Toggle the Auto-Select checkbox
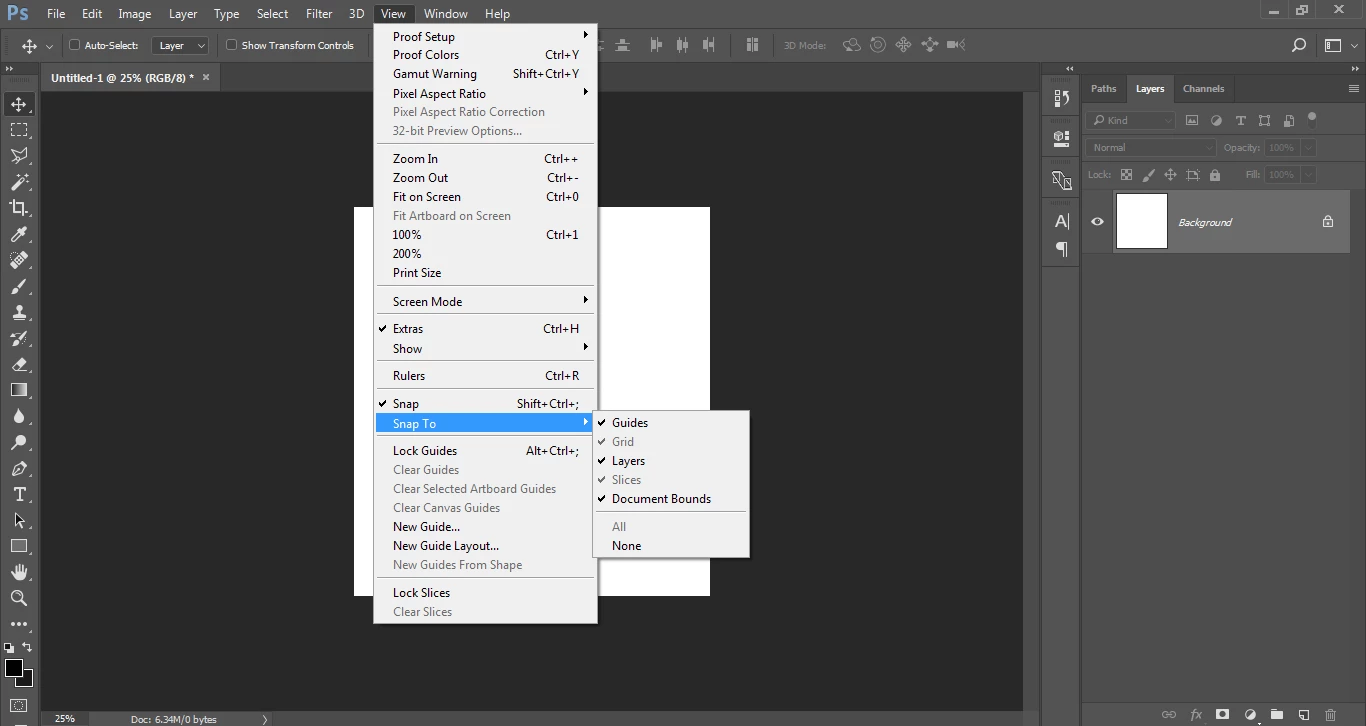Screen dimensions: 1366x726 (x=74, y=45)
